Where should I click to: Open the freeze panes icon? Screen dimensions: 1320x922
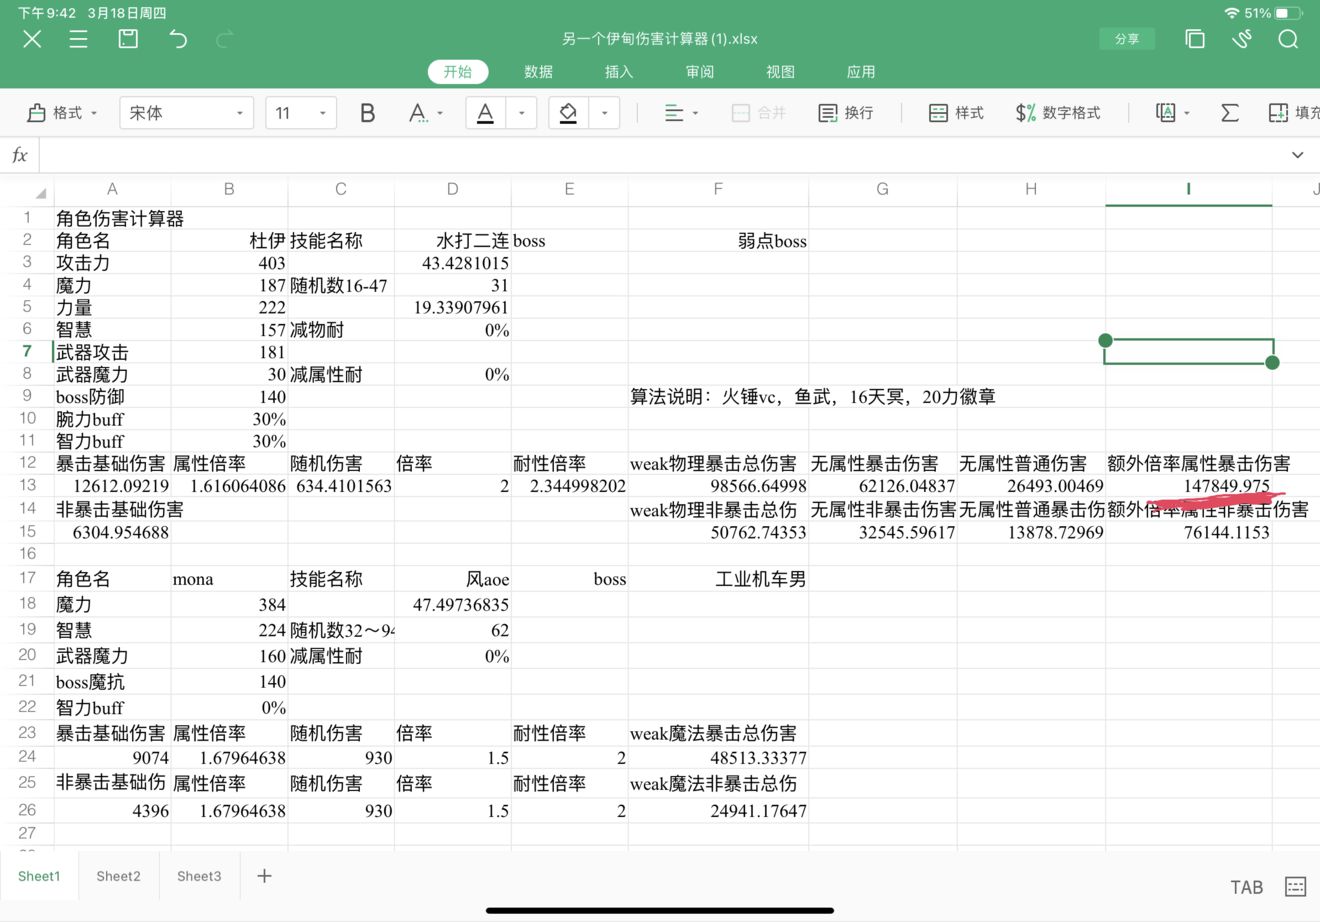pos(1165,113)
